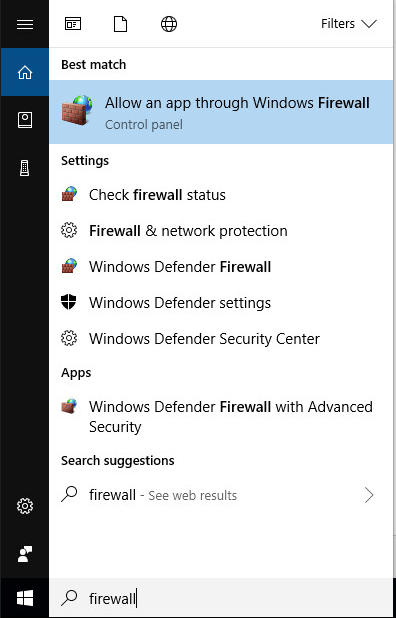
Task: Filter results by Apps icon
Action: coord(73,24)
